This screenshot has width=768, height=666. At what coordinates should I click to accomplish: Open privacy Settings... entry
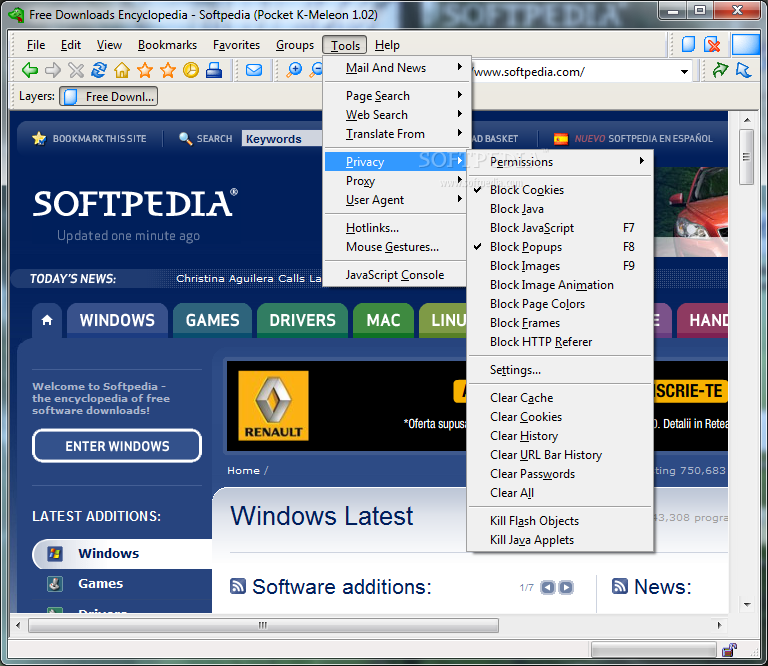click(560, 370)
